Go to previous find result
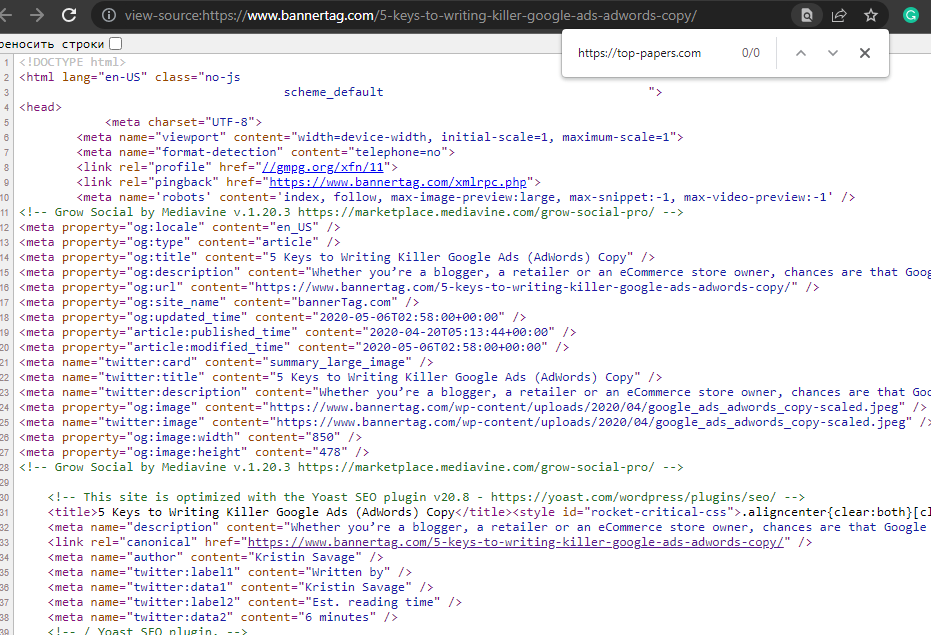931x635 pixels. pyautogui.click(x=800, y=53)
